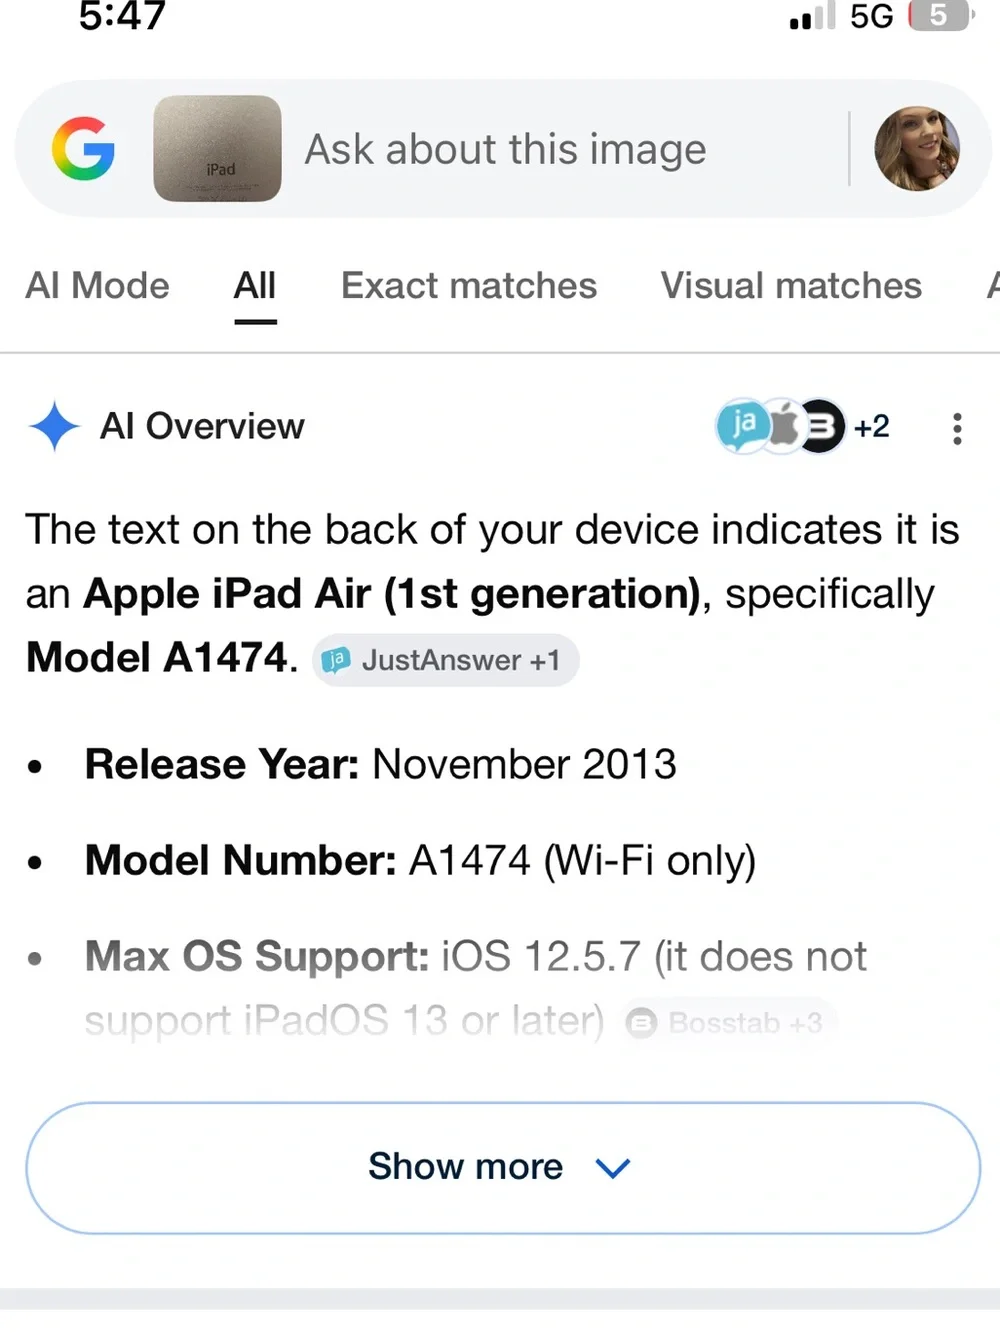The height and width of the screenshot is (1333, 1000).
Task: Open the Apple source icon
Action: click(784, 427)
